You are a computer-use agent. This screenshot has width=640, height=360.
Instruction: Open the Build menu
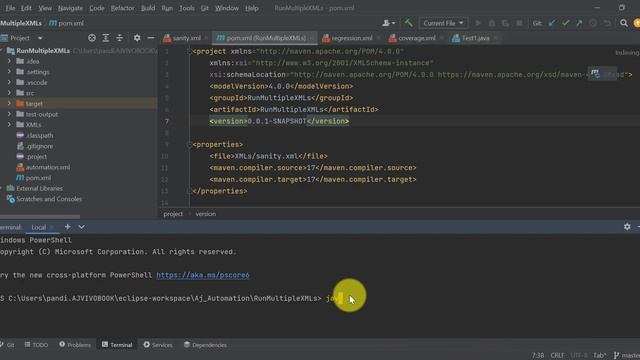148,8
